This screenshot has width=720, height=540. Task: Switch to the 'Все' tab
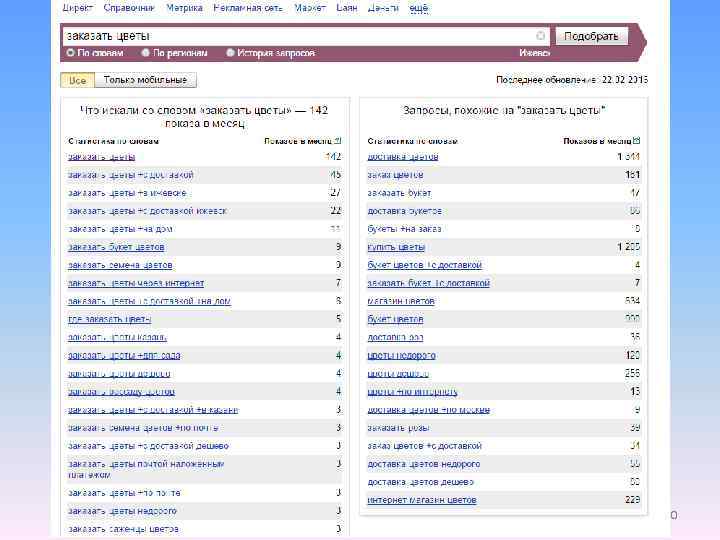(x=77, y=80)
